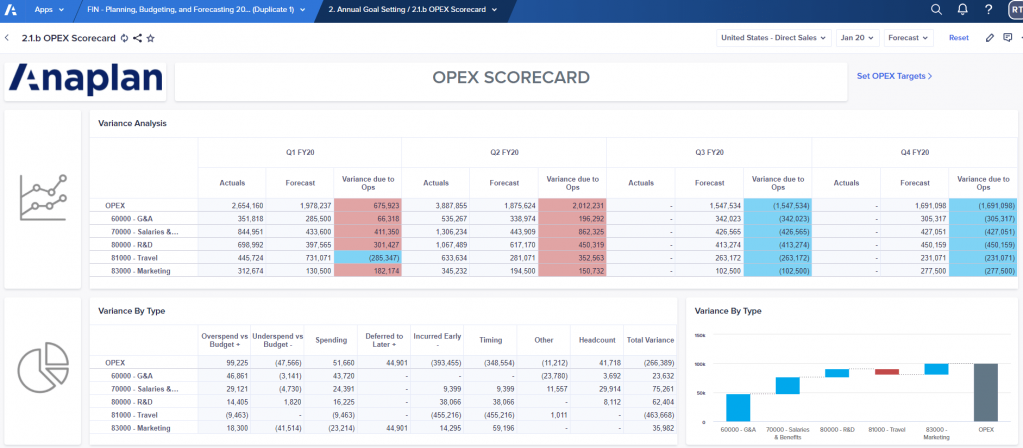
Task: Select red variance cell 2,012,231
Action: coord(572,205)
